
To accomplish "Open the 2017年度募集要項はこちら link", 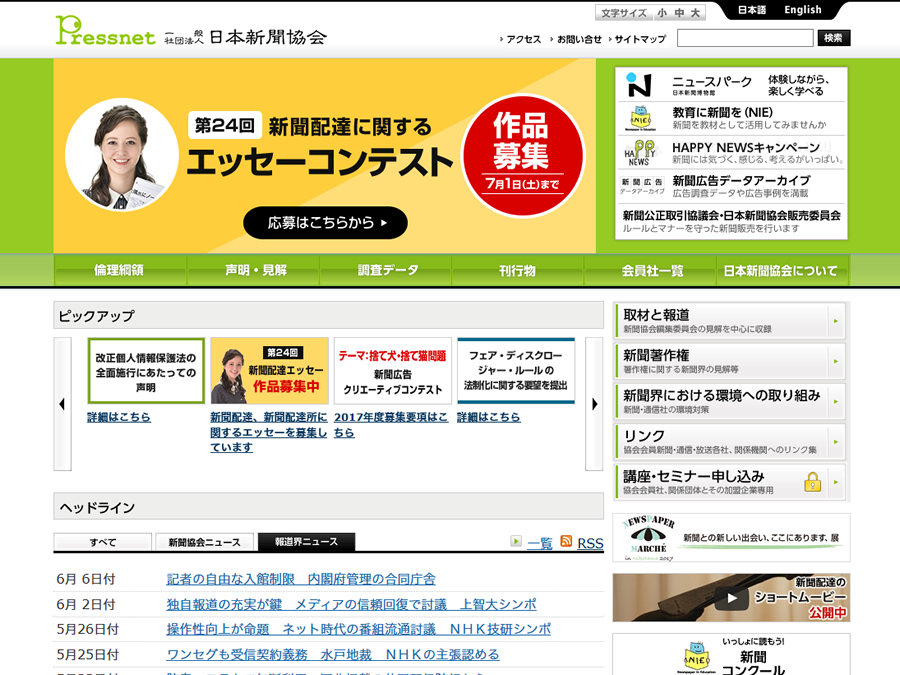I will point(390,425).
